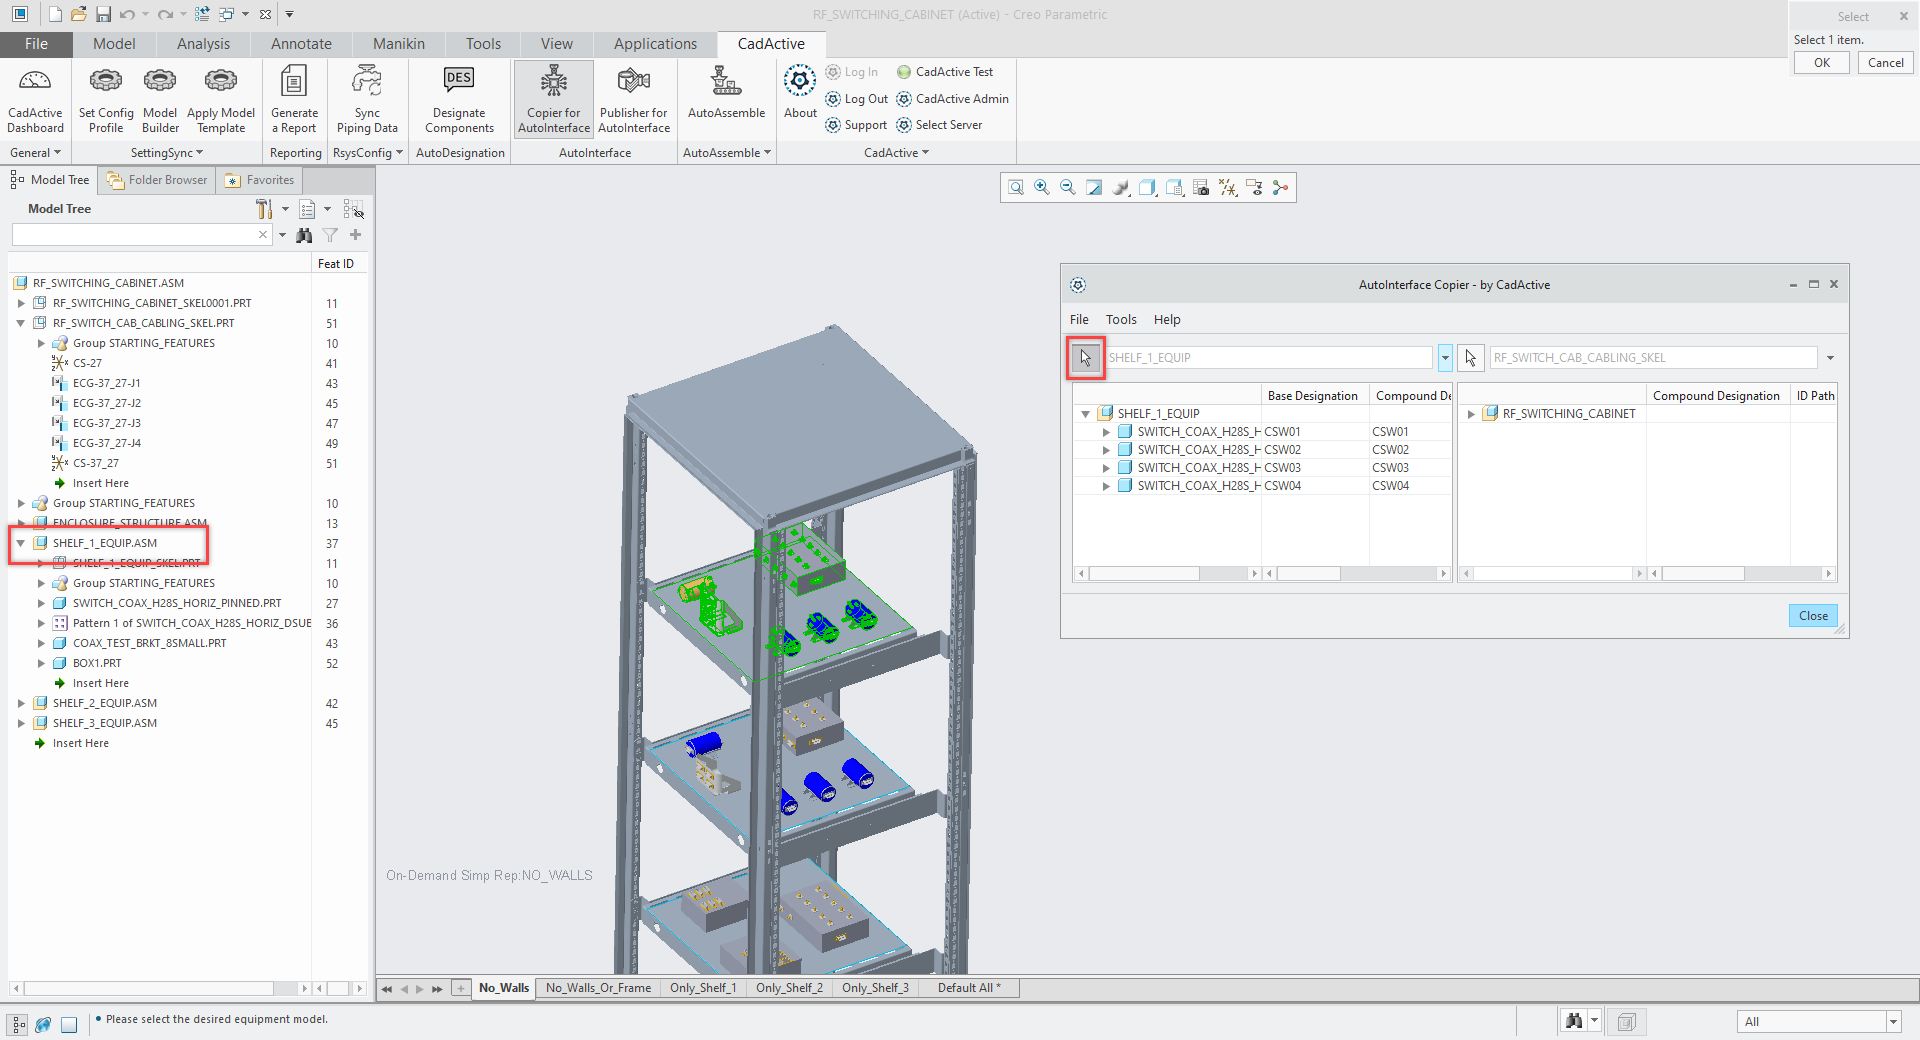
Task: Switch to the Folder Browser tab
Action: tap(157, 180)
